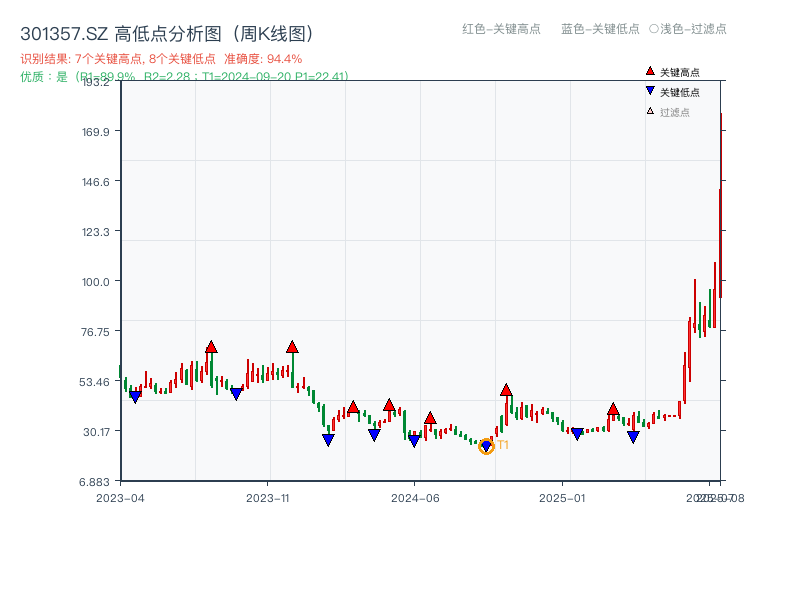This screenshot has width=800, height=600.
Task: Select the blue low marker around 2025-04
Action: pyautogui.click(x=633, y=437)
